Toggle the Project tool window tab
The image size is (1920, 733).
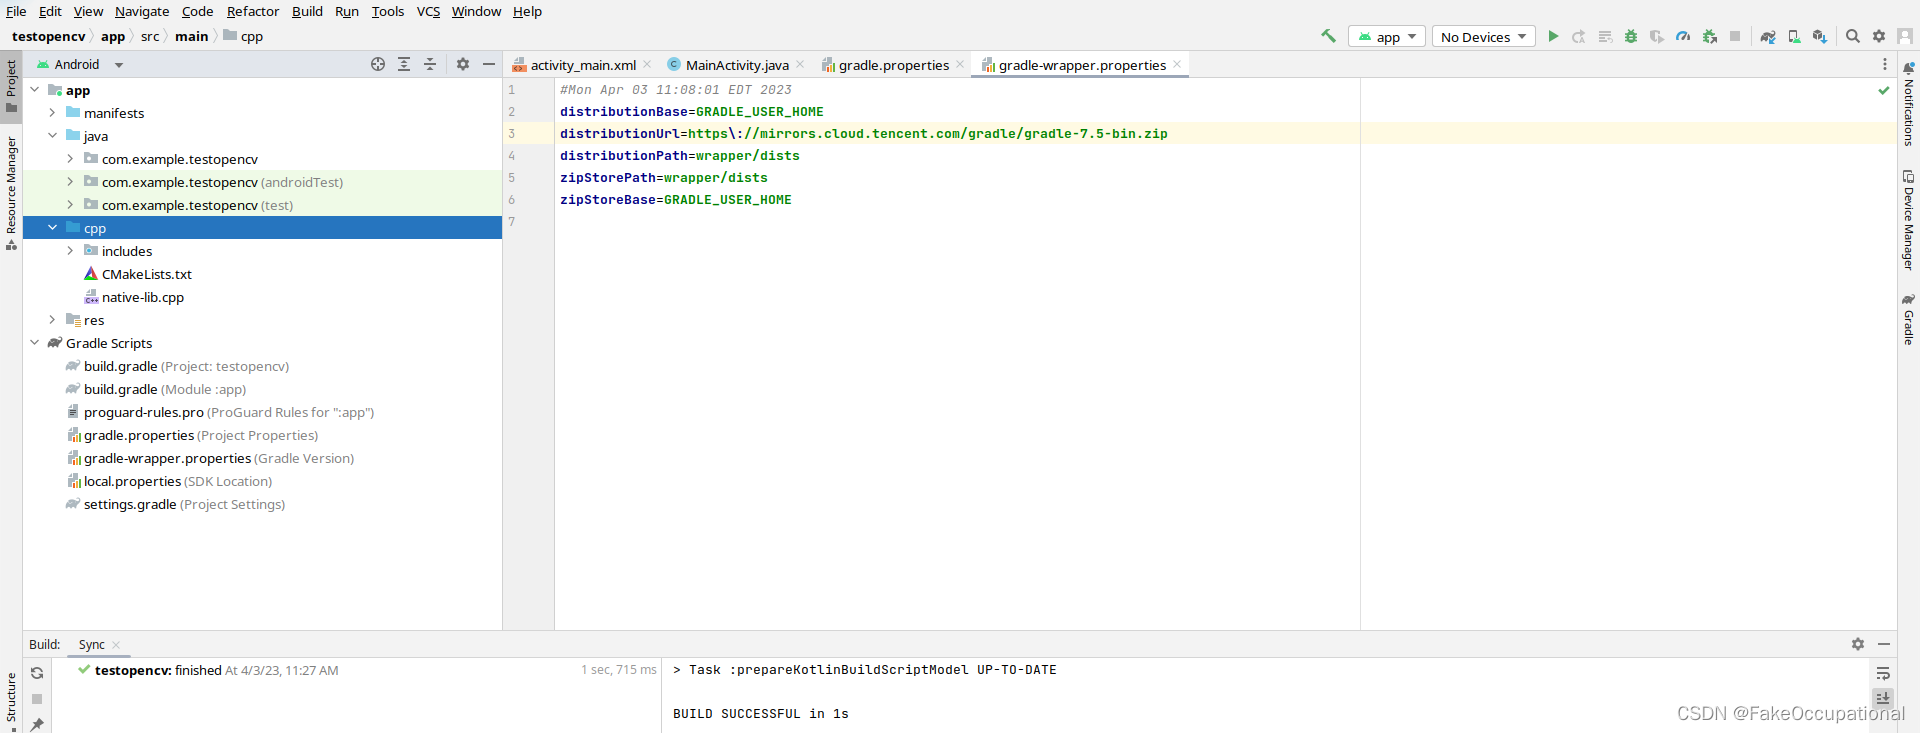coord(11,86)
